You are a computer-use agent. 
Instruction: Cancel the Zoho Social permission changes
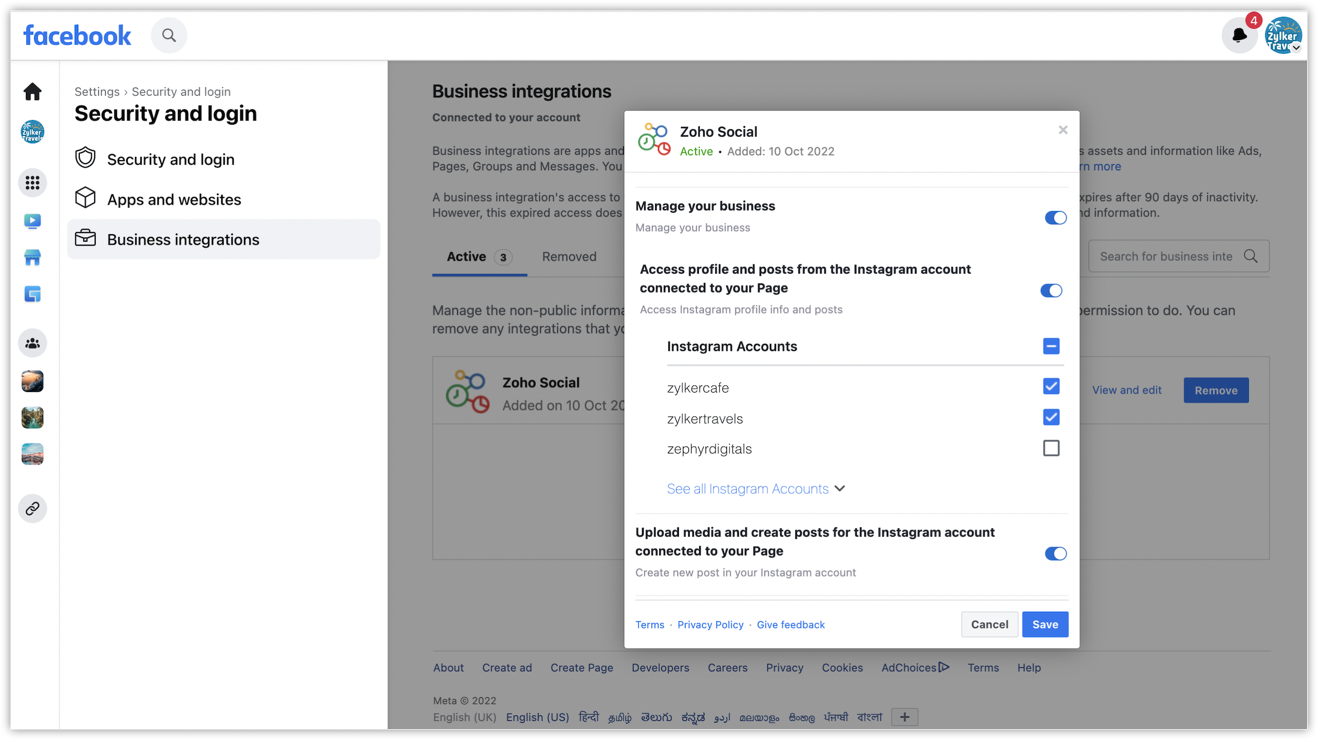point(990,625)
